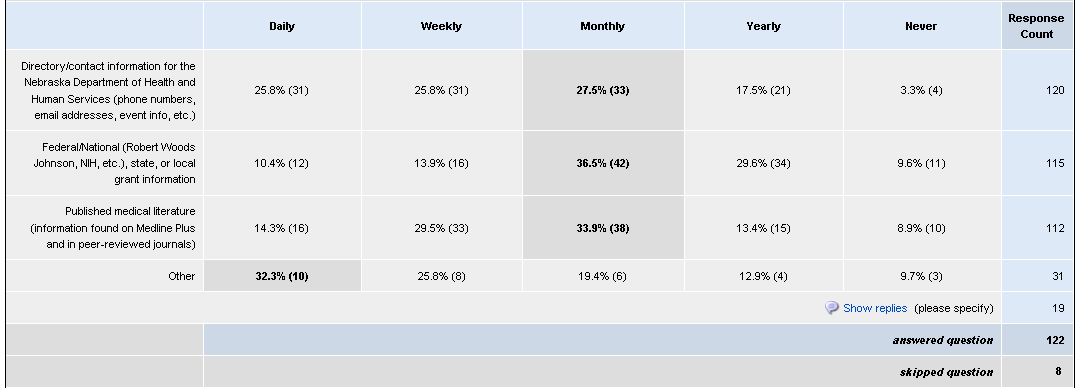Click the Published medical literature row label
This screenshot has width=1078, height=388.
point(113,228)
